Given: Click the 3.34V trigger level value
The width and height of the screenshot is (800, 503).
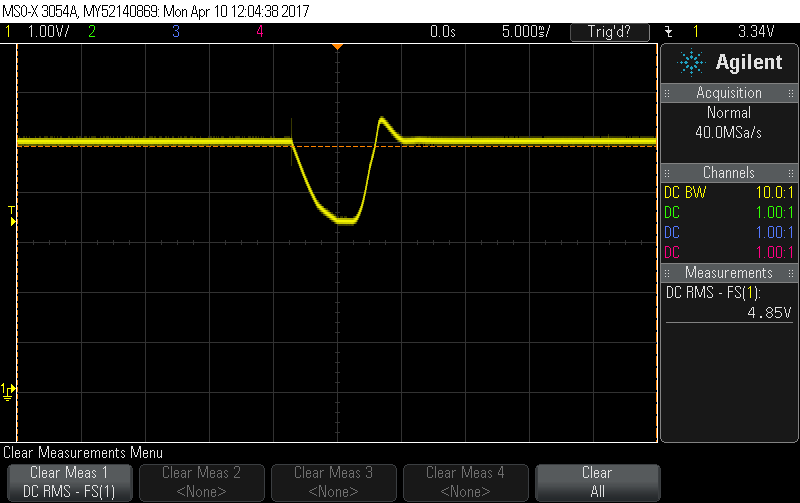Looking at the screenshot, I should click(x=756, y=32).
